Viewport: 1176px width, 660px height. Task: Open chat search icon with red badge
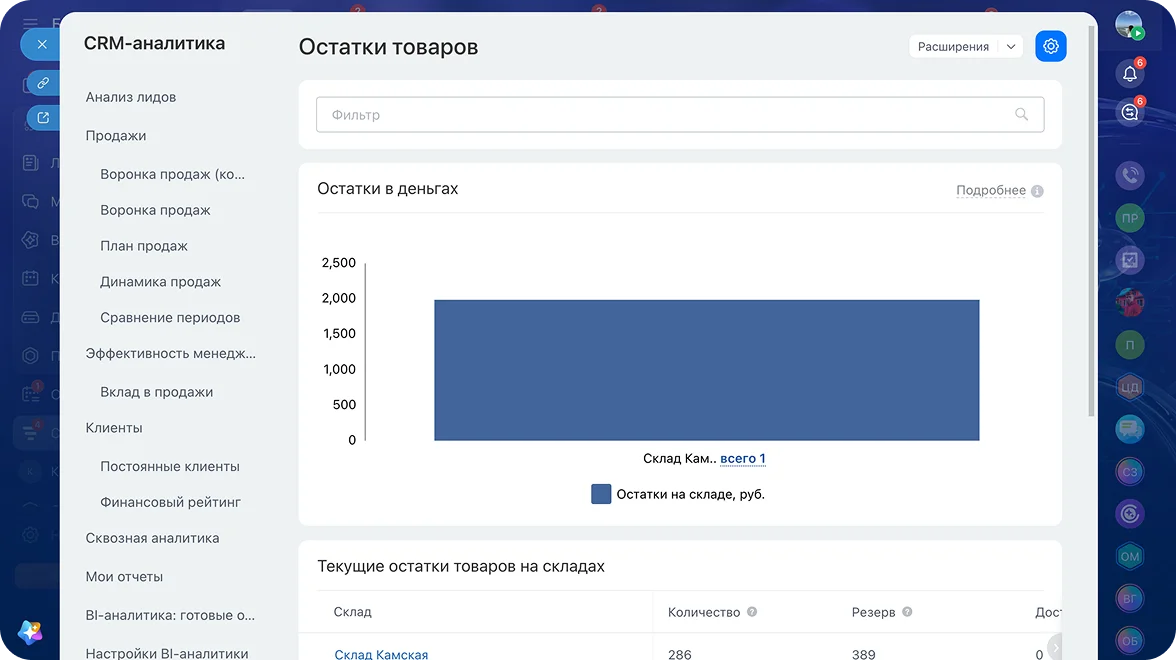tap(1130, 112)
